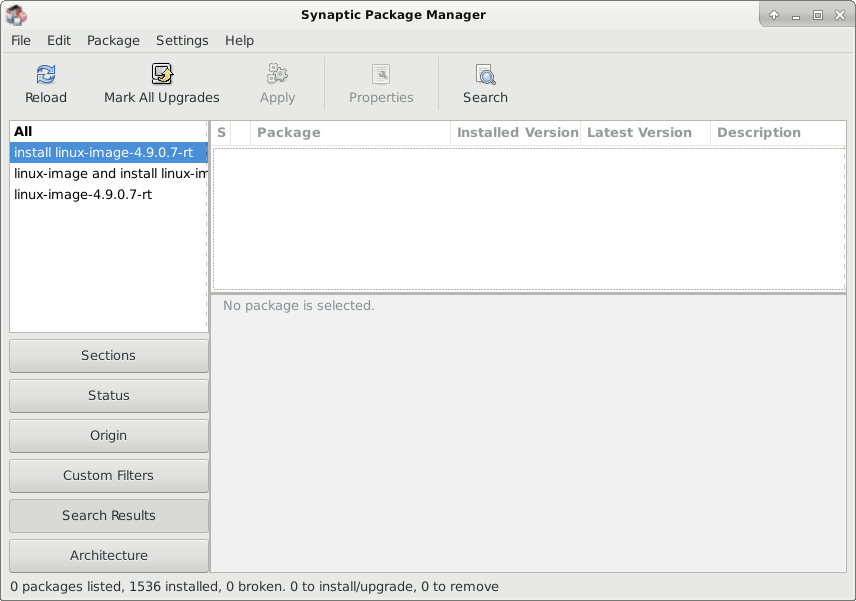This screenshot has width=856, height=601.
Task: Sort by Installed Version column header
Action: 516,133
